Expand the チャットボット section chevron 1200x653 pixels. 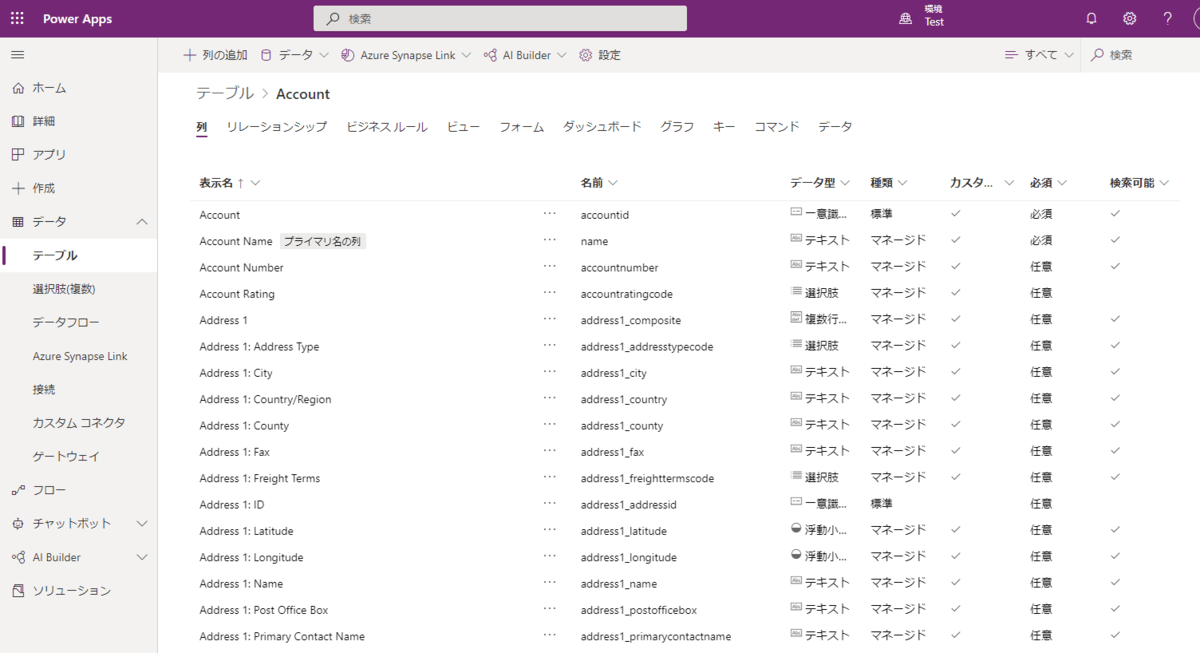[x=142, y=524]
